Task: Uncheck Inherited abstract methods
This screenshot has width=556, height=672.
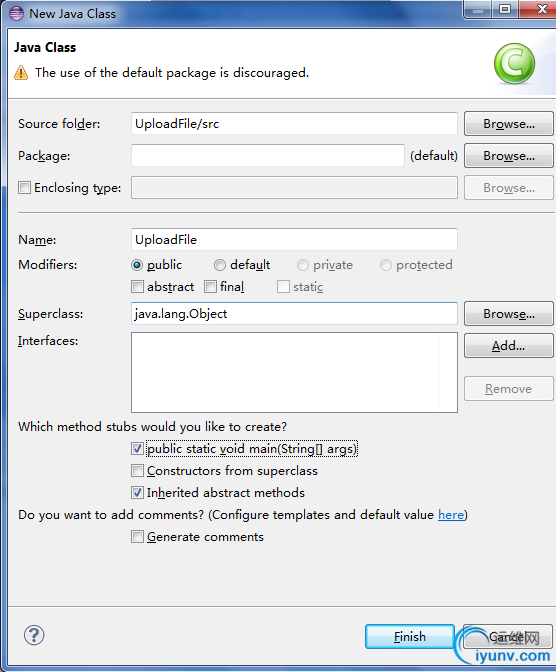Action: click(x=137, y=492)
